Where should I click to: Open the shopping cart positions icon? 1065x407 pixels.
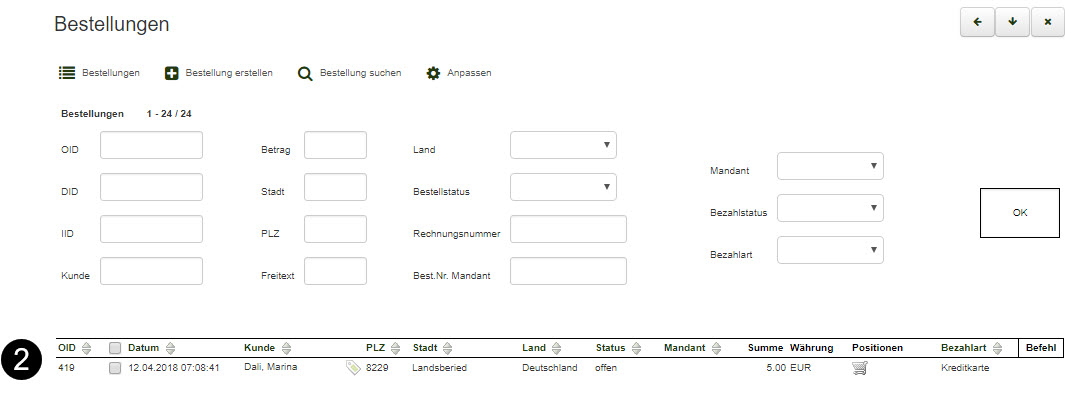(859, 368)
